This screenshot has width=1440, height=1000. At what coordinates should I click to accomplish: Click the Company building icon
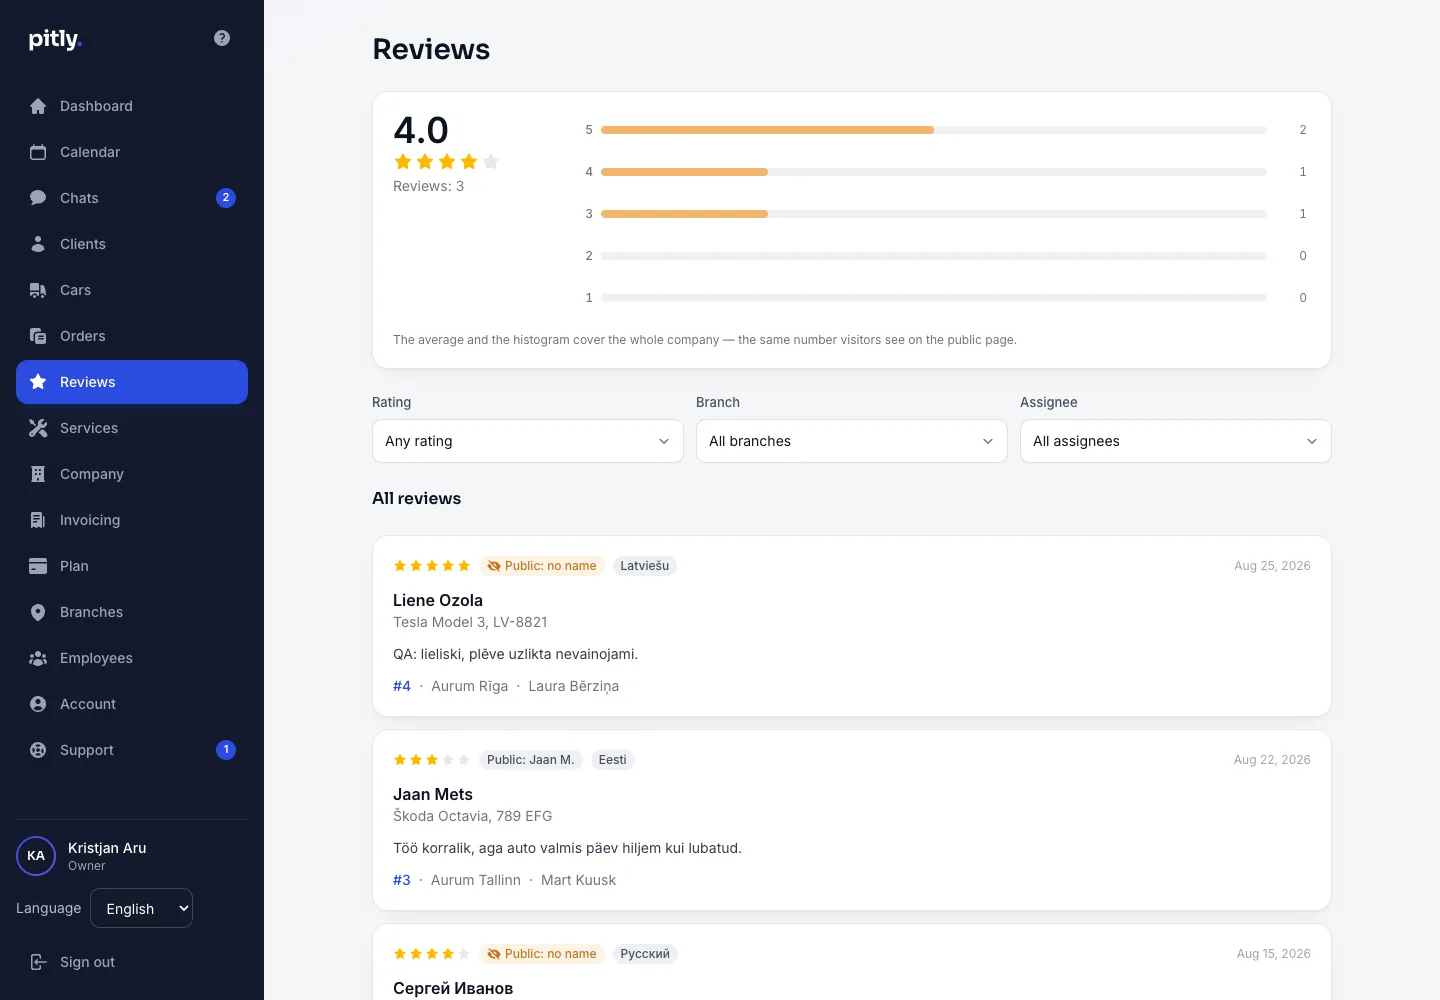(38, 474)
